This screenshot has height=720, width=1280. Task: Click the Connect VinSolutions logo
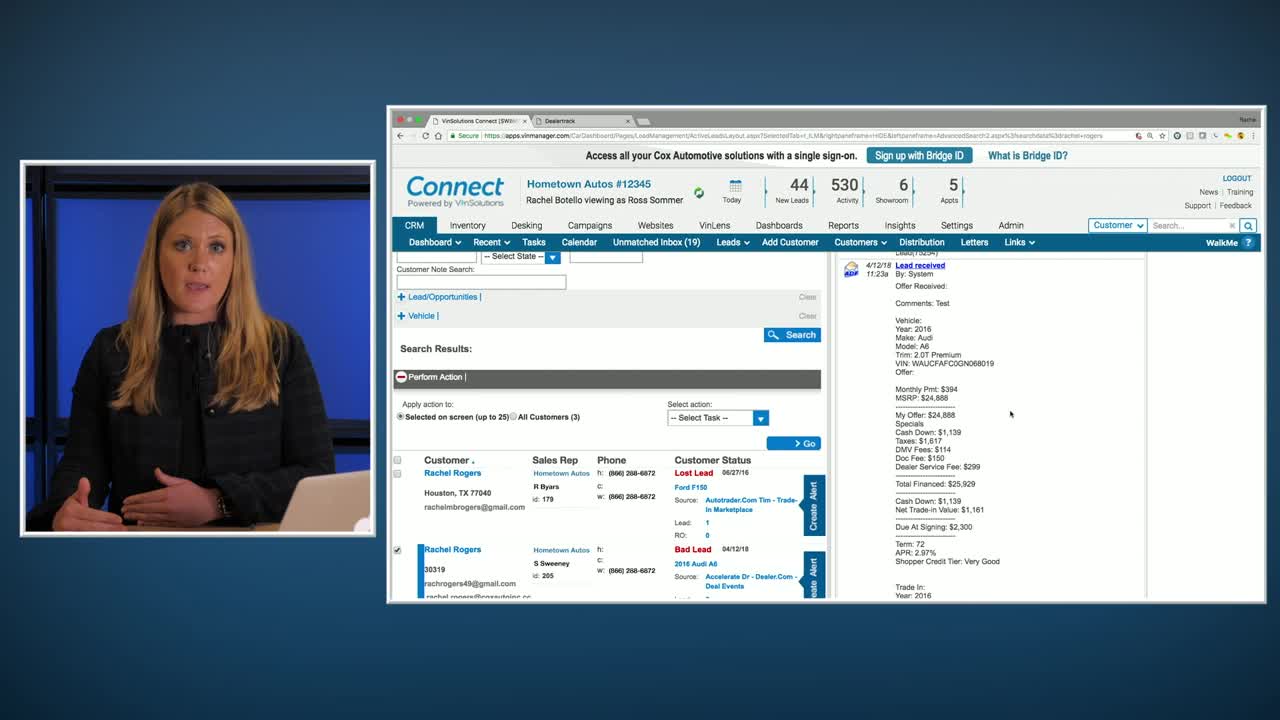[455, 191]
